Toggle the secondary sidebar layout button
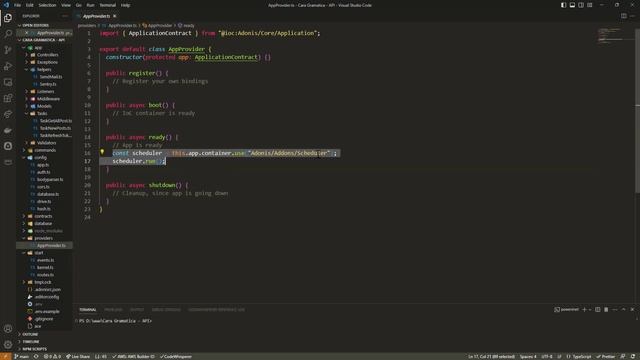Image resolution: width=640 pixels, height=360 pixels. click(x=581, y=5)
